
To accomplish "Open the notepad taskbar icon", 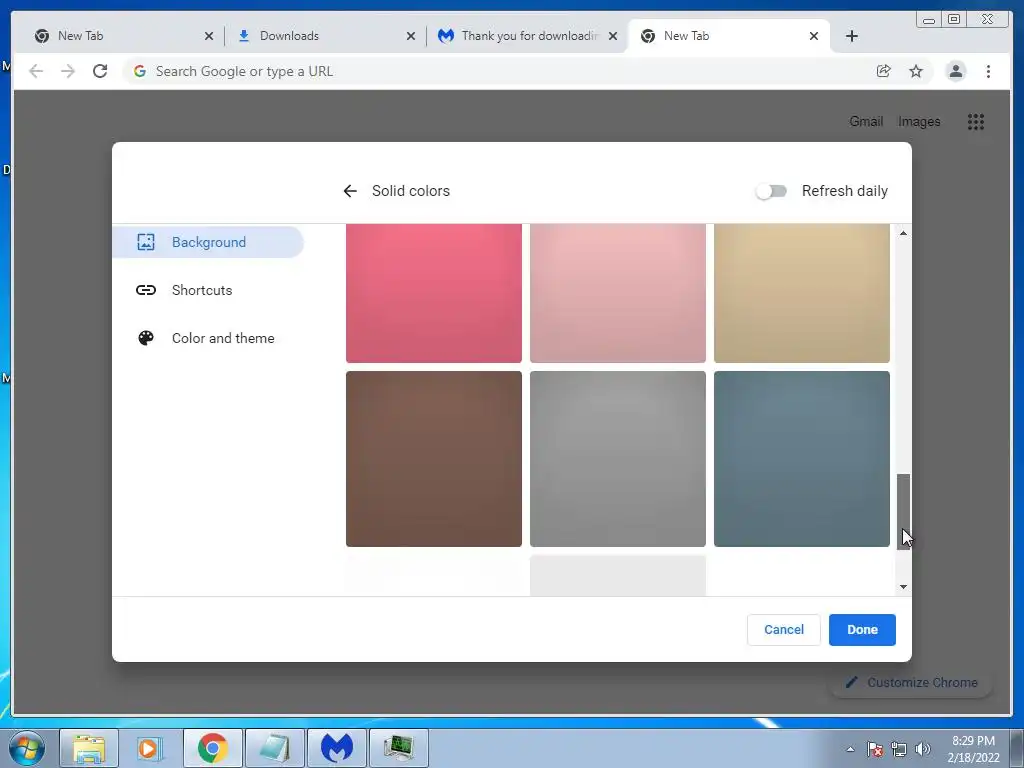I will click(275, 748).
